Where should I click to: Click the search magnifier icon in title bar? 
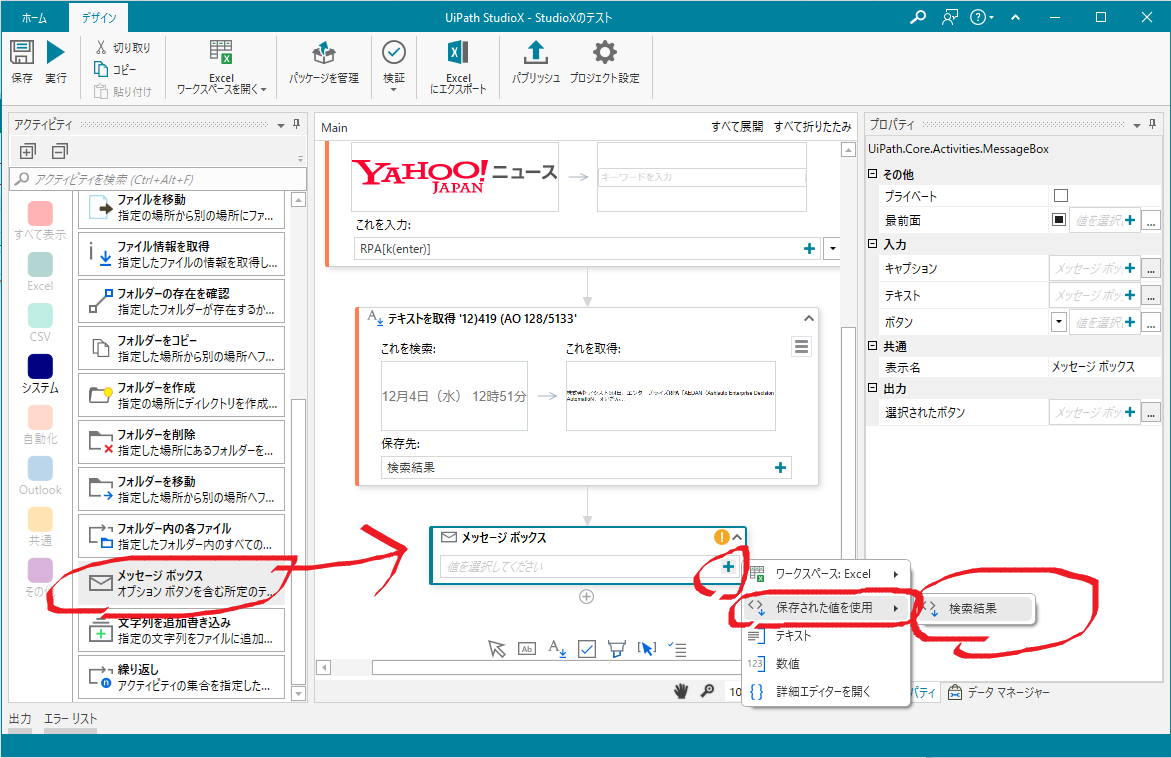(x=918, y=17)
